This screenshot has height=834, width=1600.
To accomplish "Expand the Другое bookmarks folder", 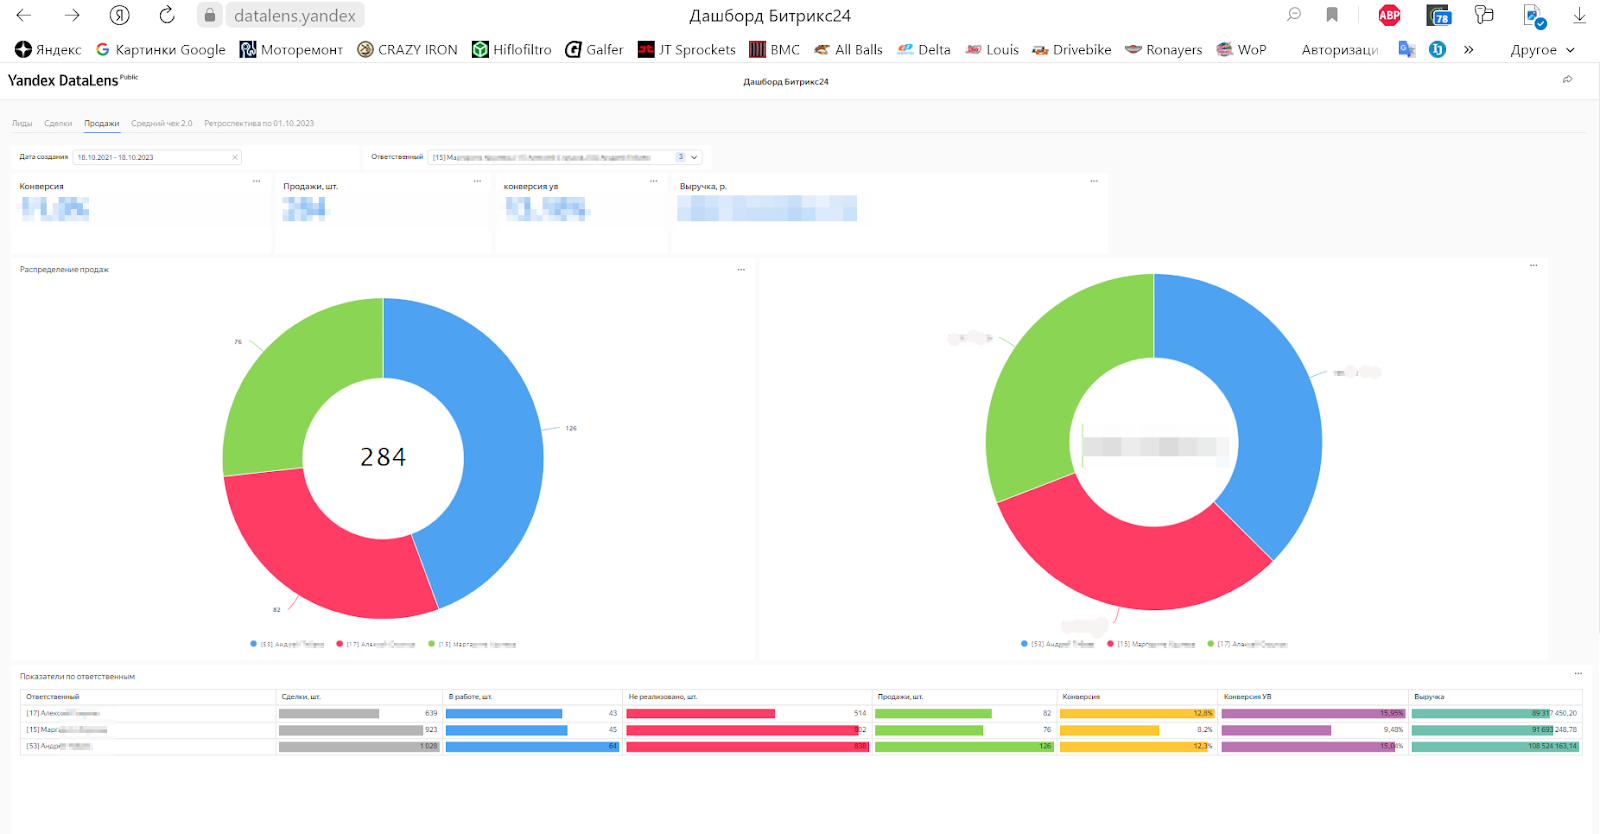I will click(x=1542, y=49).
